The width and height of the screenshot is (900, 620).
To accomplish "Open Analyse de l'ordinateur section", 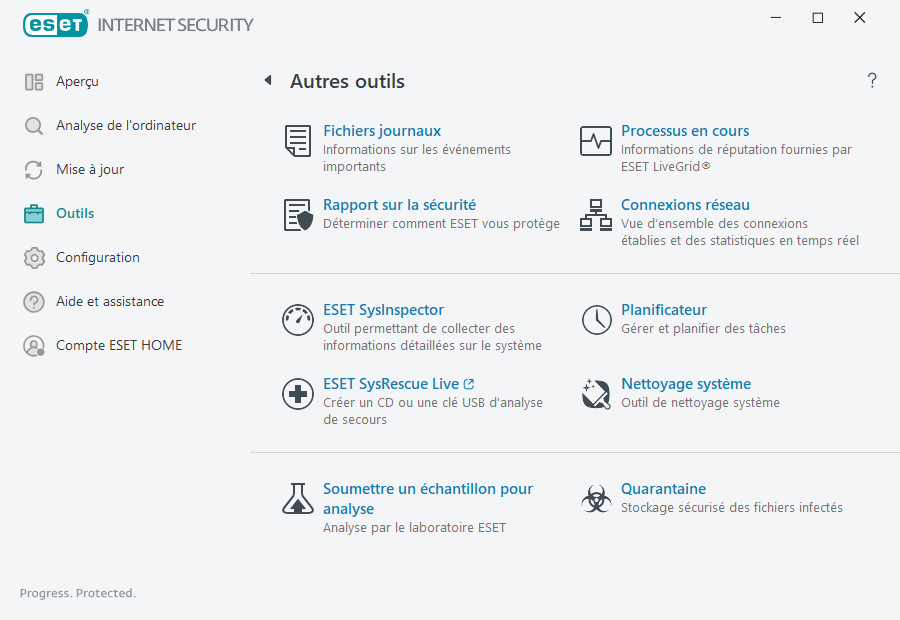I will pyautogui.click(x=126, y=126).
